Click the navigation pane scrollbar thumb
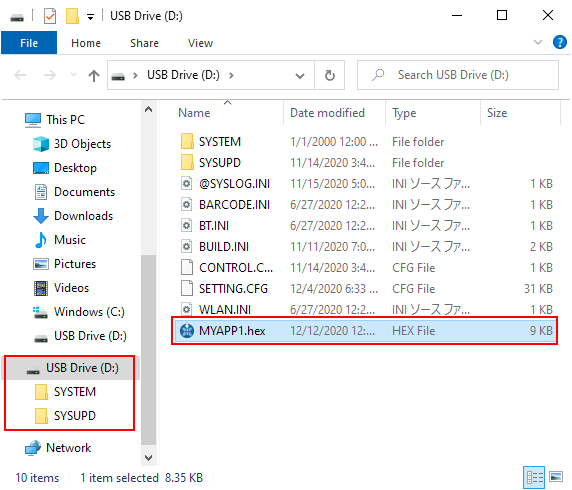The image size is (572, 490). click(x=148, y=350)
